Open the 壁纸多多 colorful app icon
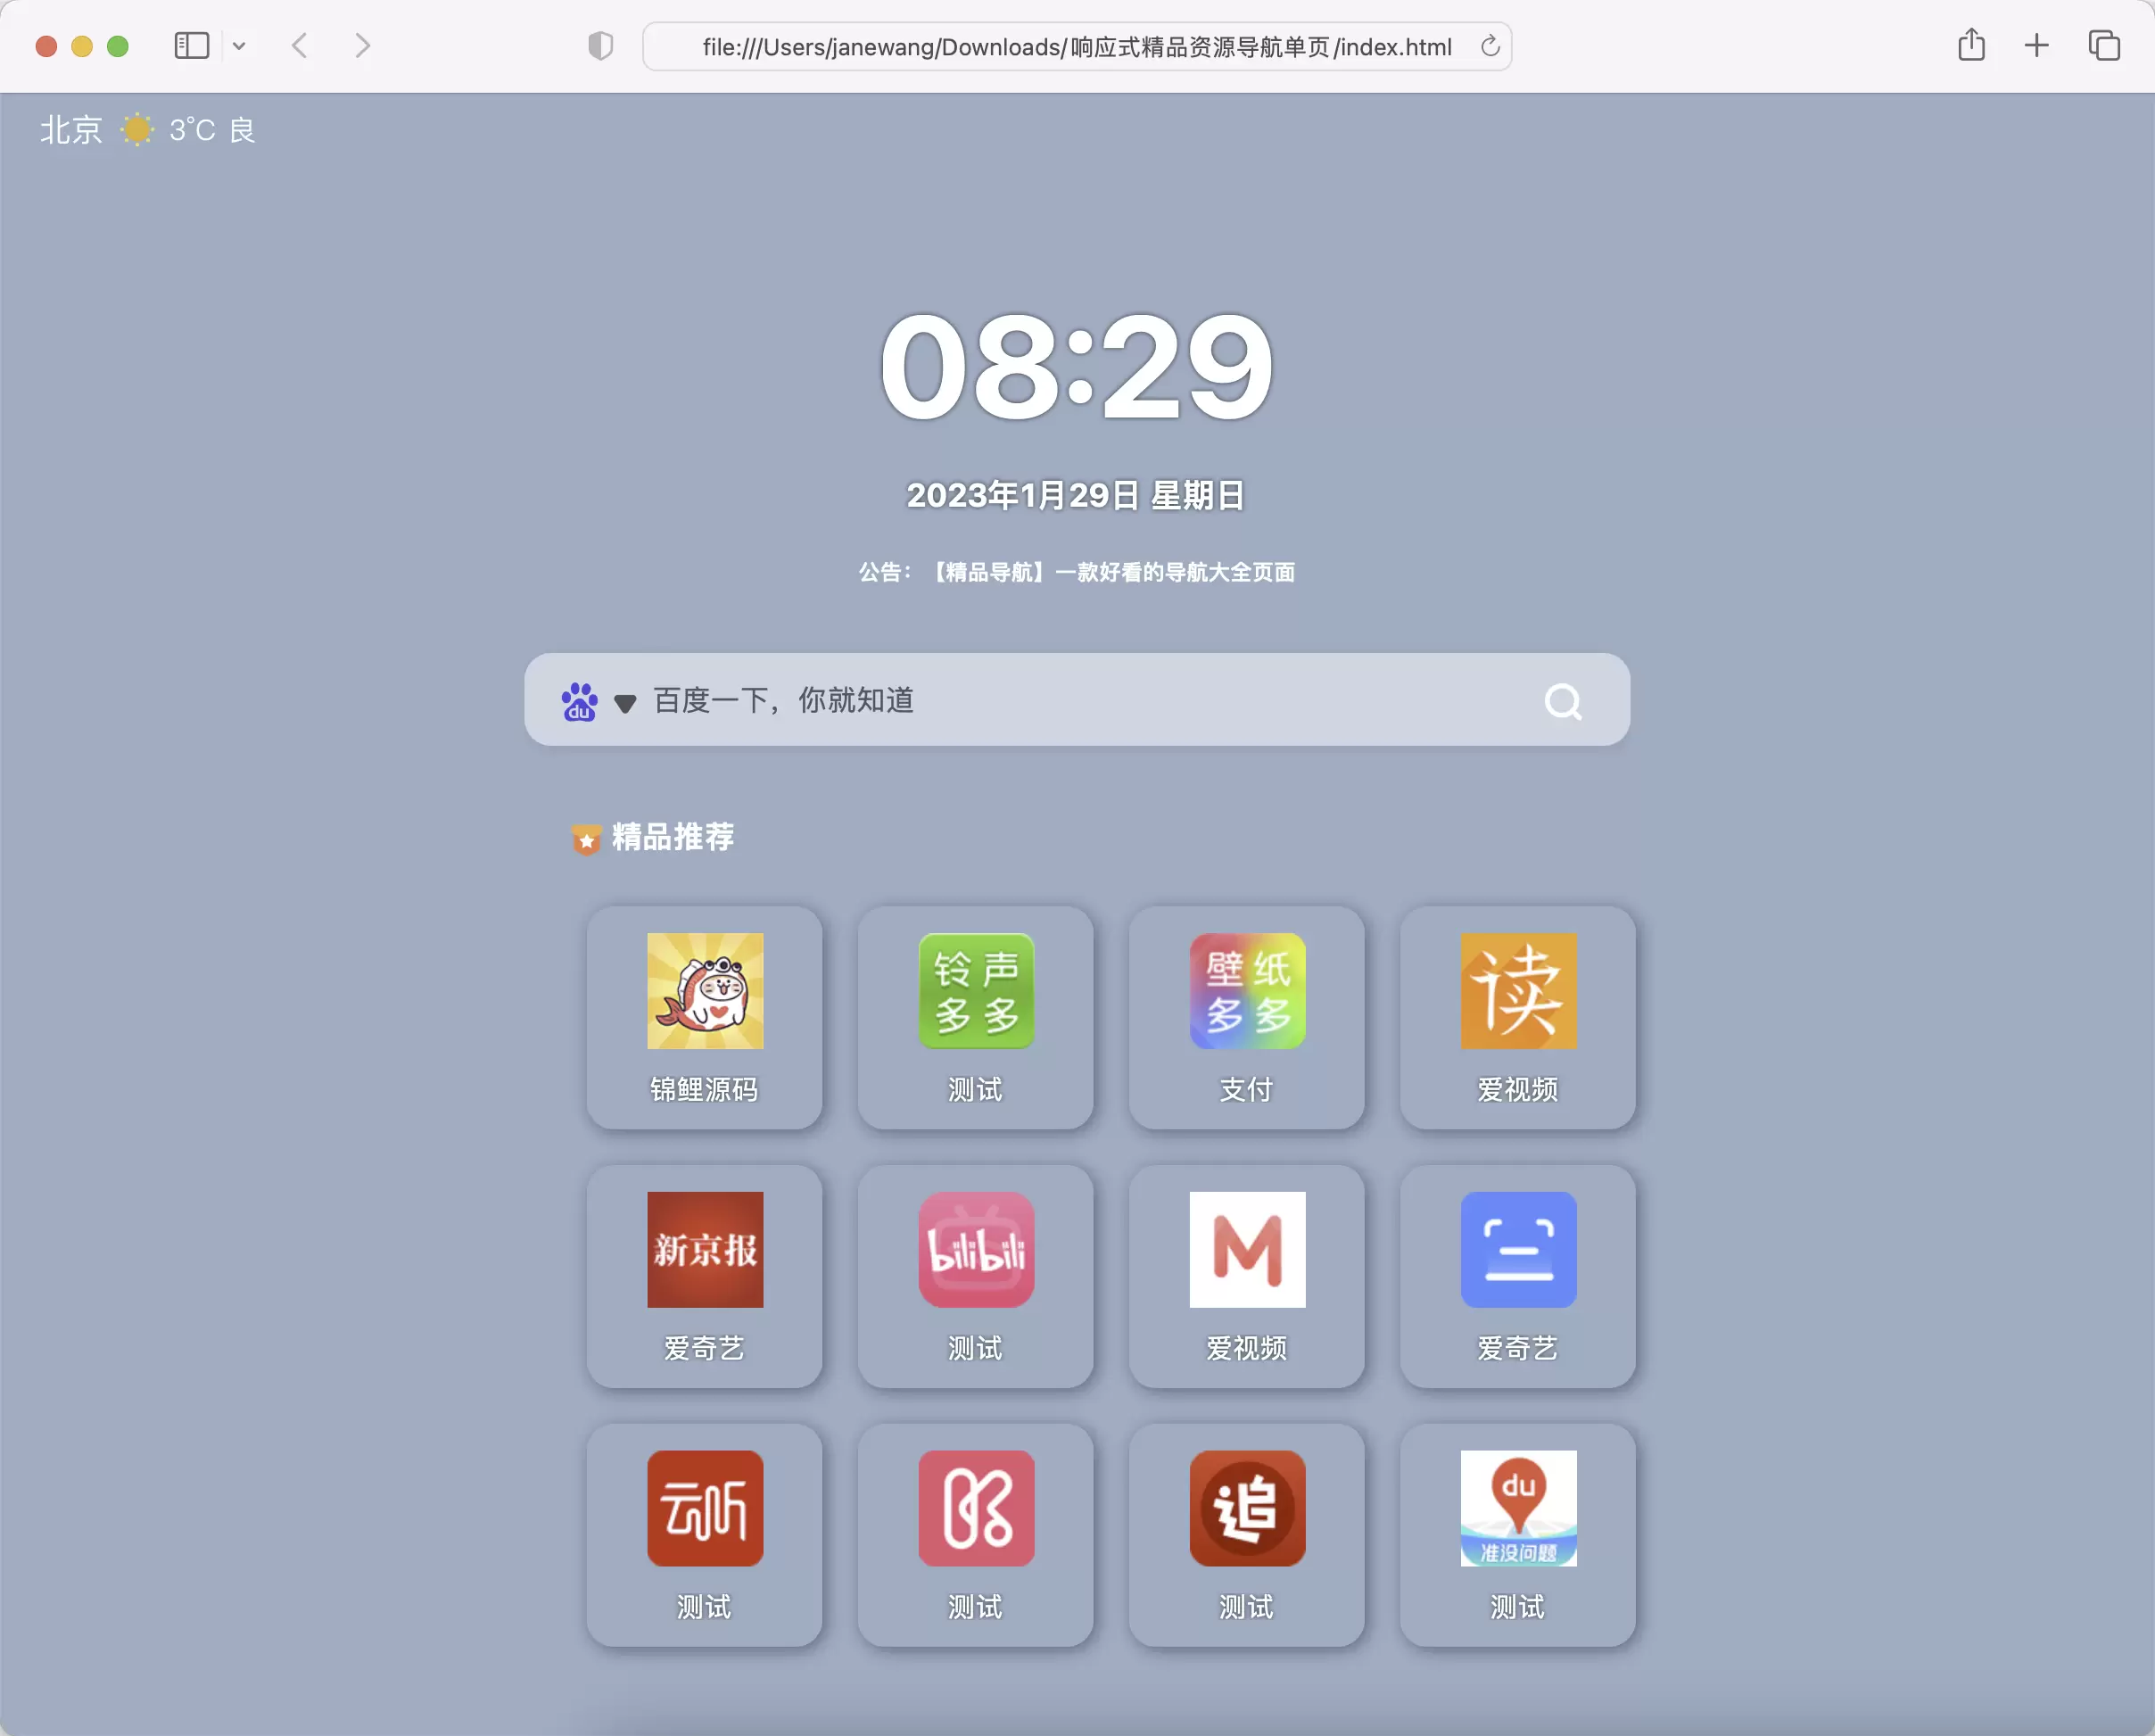This screenshot has width=2155, height=1736. coord(1247,991)
